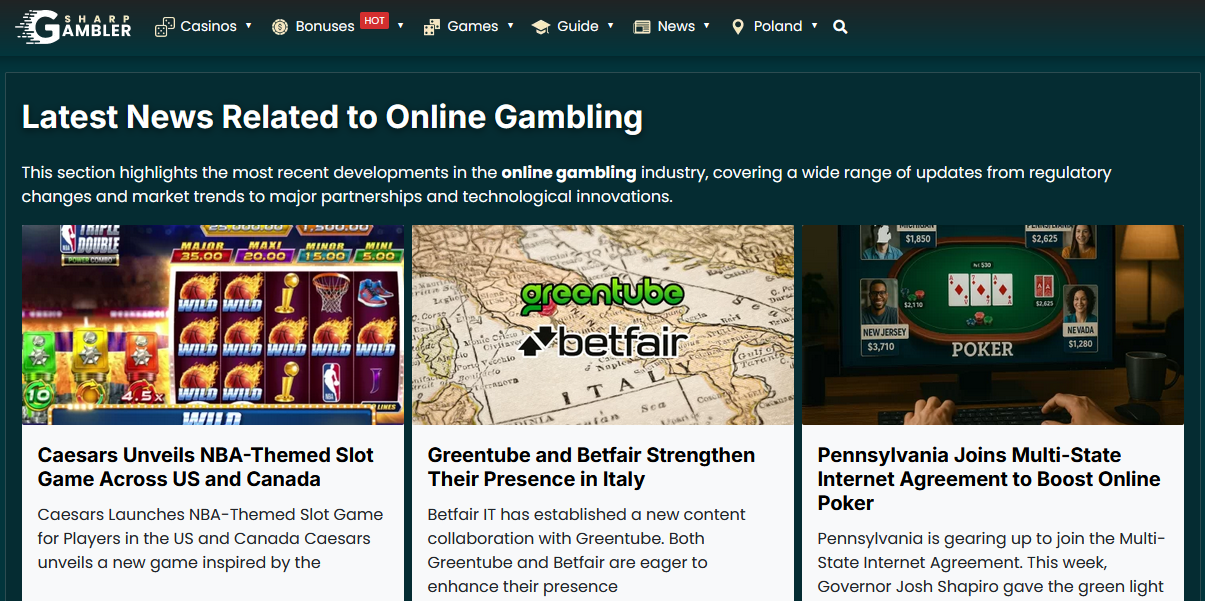The width and height of the screenshot is (1205, 601).
Task: Expand the Bonuses dropdown arrow
Action: point(400,26)
